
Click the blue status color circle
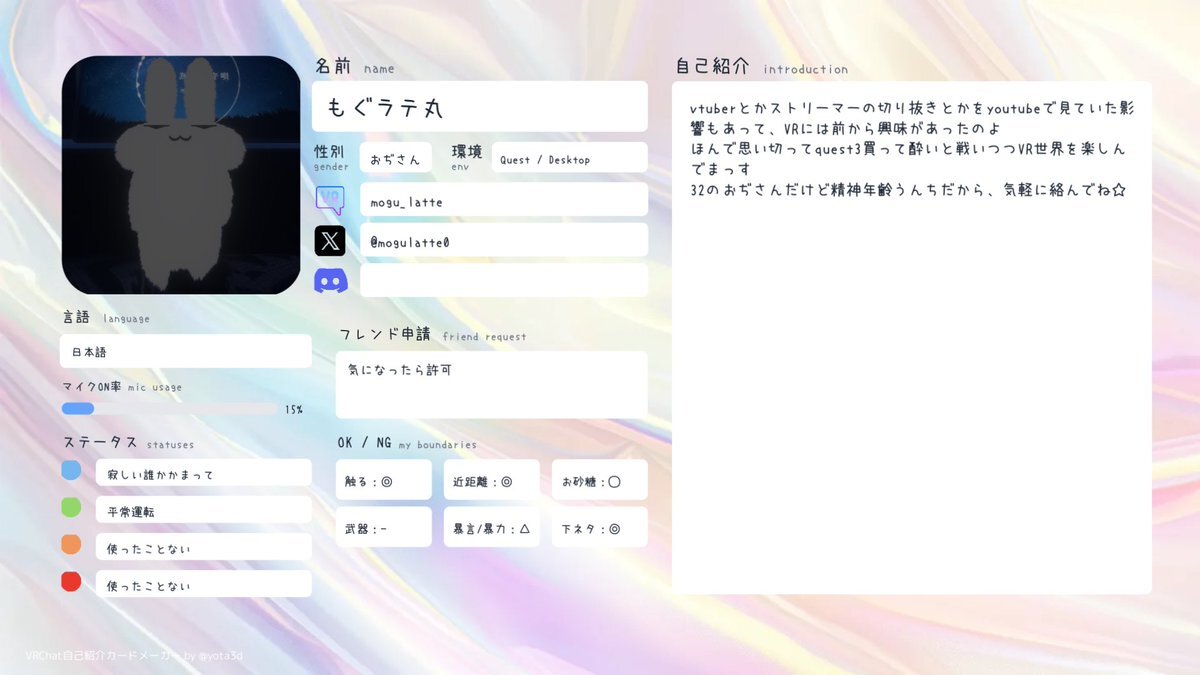click(71, 470)
